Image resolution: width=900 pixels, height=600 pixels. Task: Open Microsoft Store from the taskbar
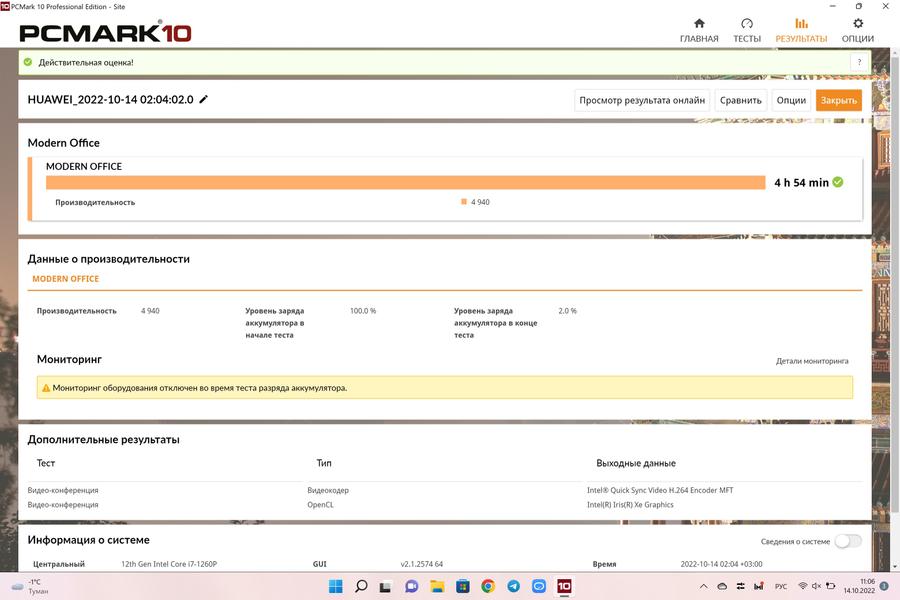tap(462, 586)
